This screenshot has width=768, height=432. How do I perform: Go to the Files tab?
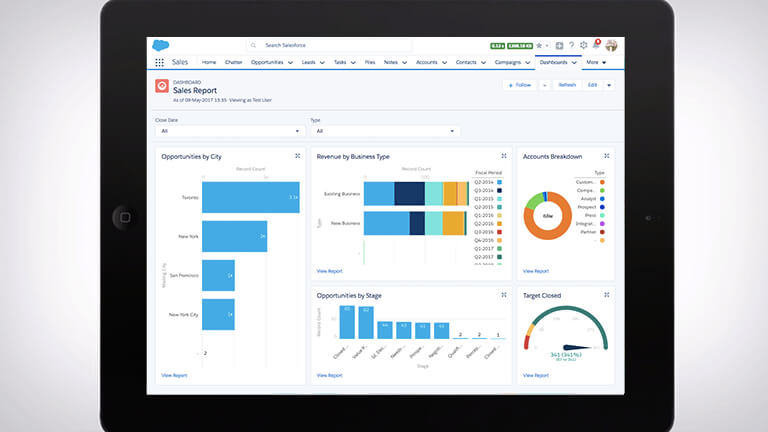(x=370, y=62)
